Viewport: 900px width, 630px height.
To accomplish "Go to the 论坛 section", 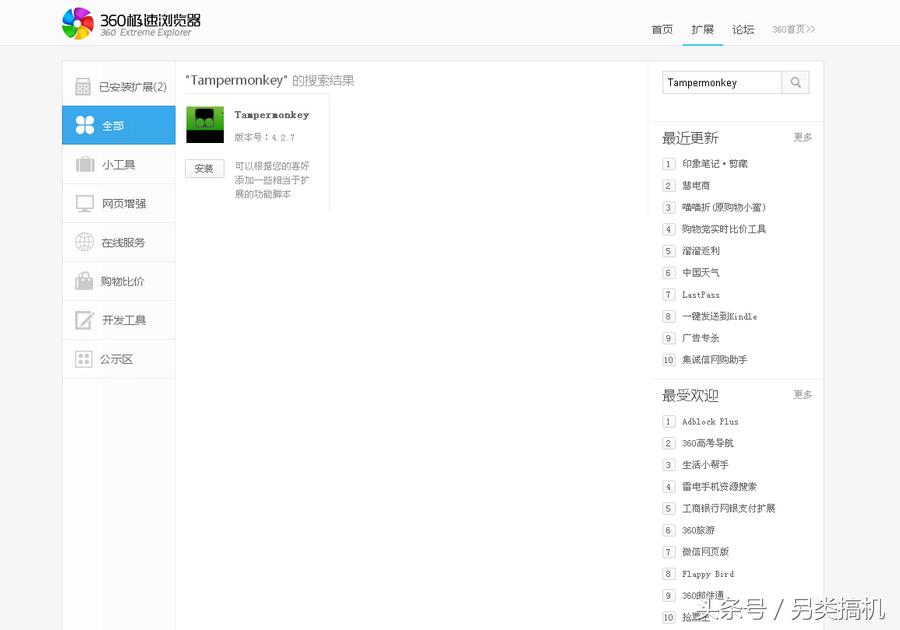I will coord(743,30).
